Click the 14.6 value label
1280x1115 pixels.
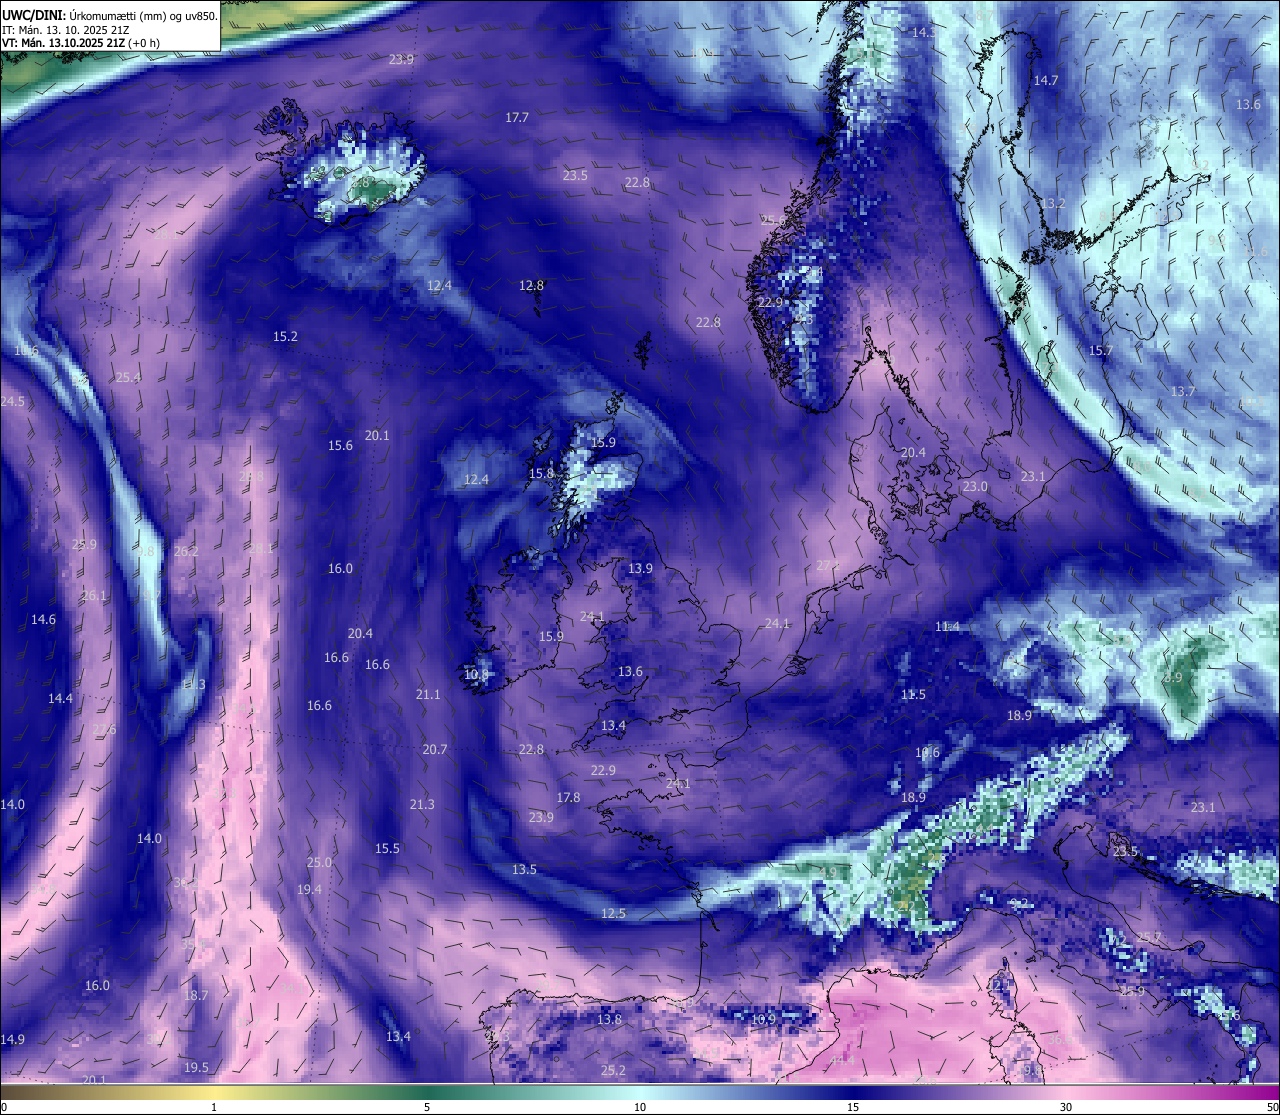coord(43,619)
